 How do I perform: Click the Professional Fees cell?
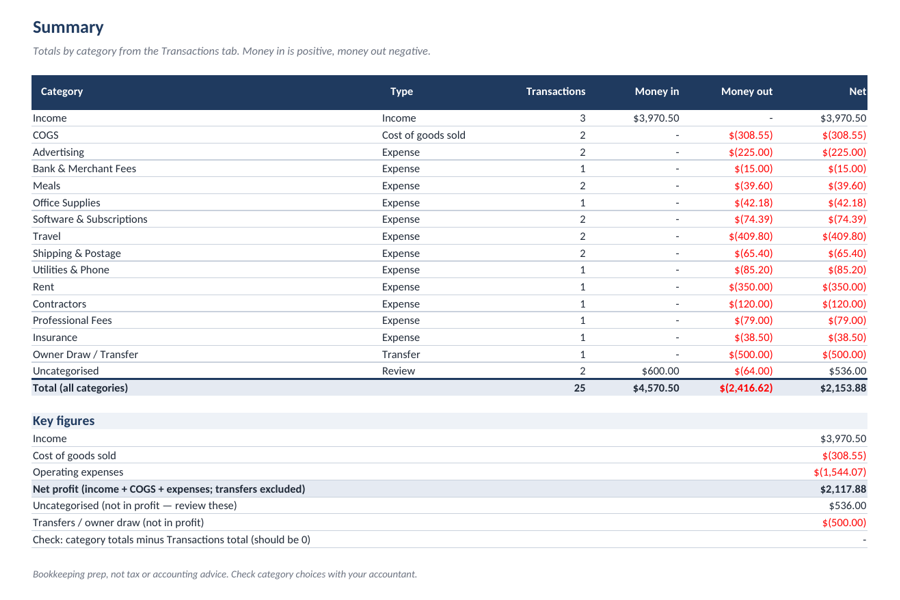72,320
